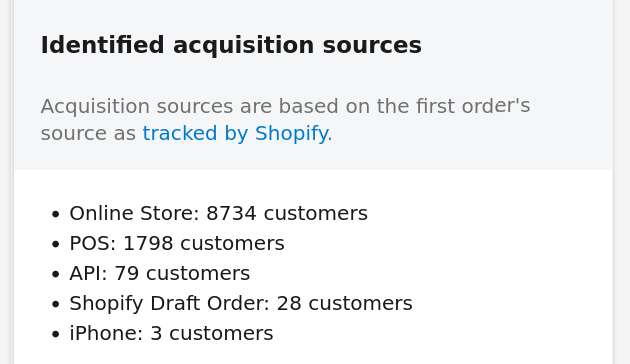Click the number 1798 in POS row

[148, 243]
